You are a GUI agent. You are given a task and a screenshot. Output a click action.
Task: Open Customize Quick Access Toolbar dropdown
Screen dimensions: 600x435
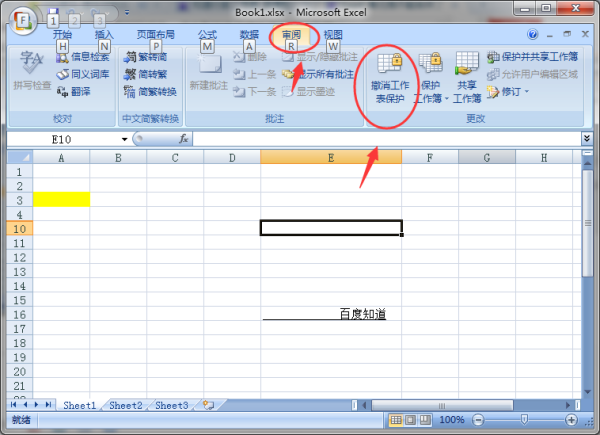tap(127, 13)
